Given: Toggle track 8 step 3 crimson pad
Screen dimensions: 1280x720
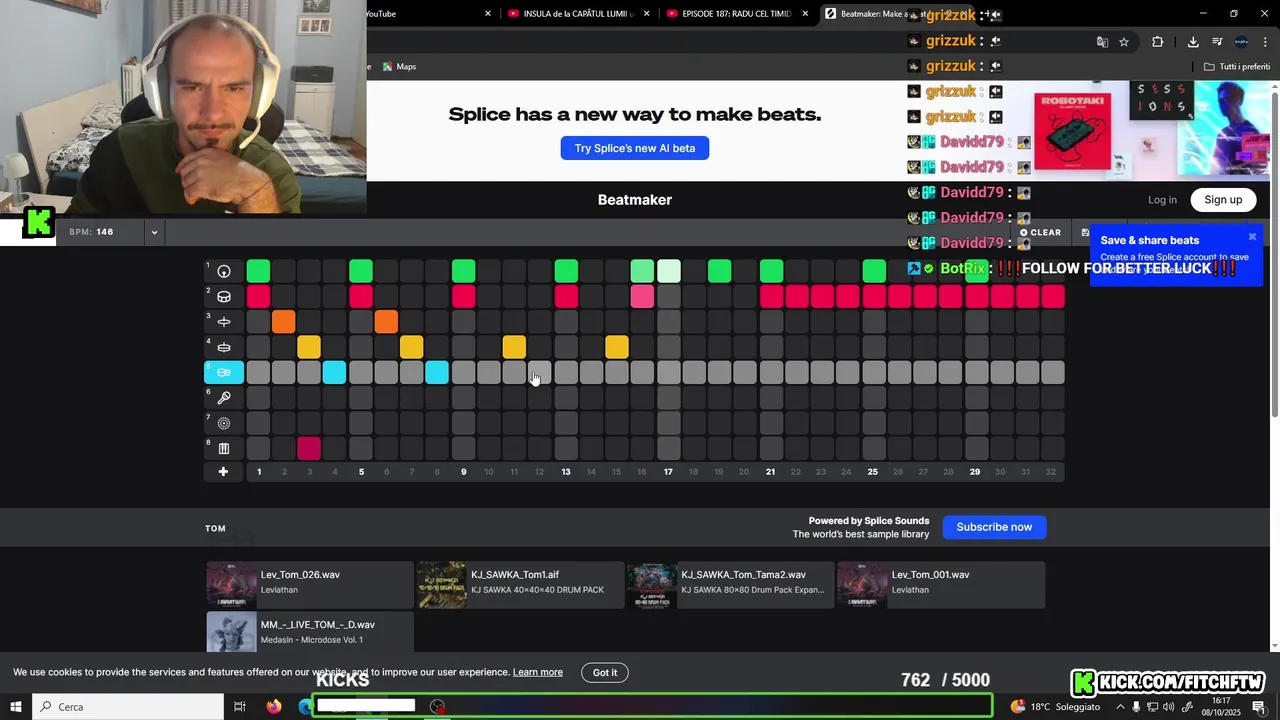Looking at the screenshot, I should click(309, 448).
